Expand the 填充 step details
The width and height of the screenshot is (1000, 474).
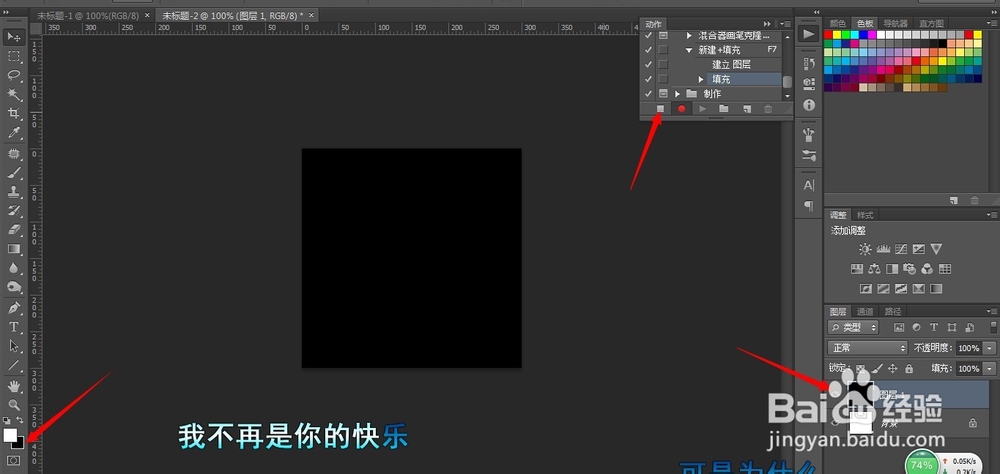(701, 79)
